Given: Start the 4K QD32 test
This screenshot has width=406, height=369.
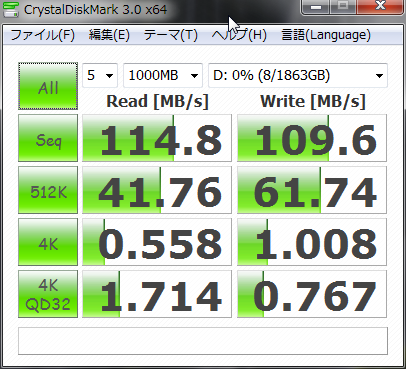Looking at the screenshot, I should tap(48, 294).
